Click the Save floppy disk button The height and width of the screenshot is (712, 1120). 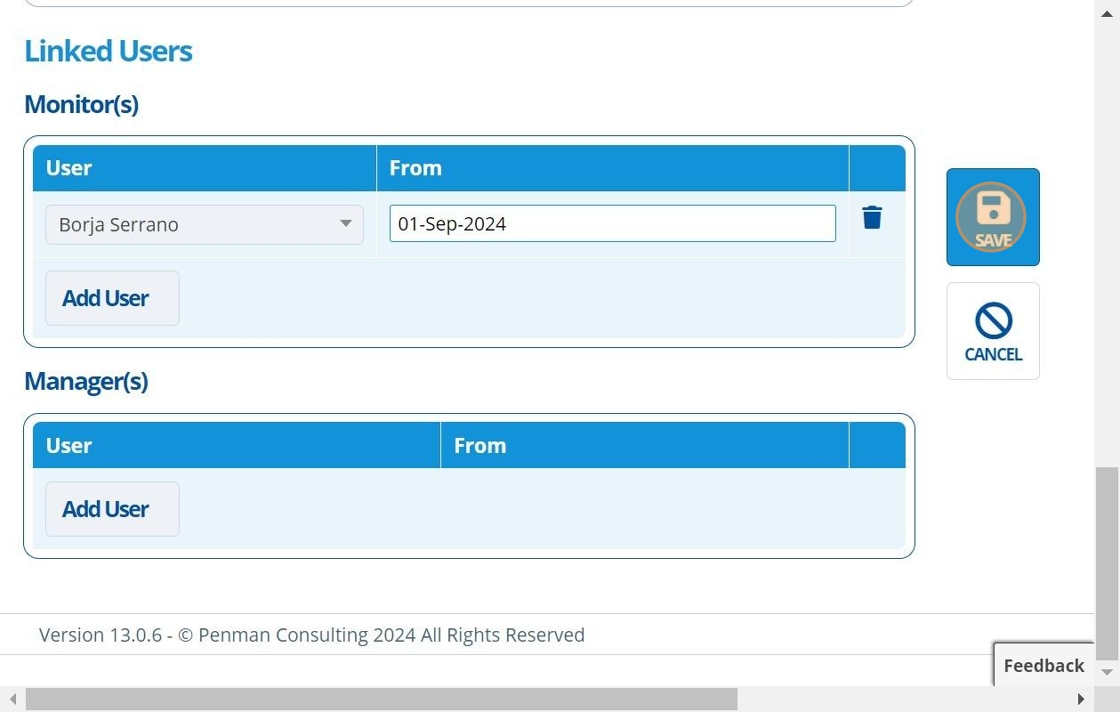[992, 217]
